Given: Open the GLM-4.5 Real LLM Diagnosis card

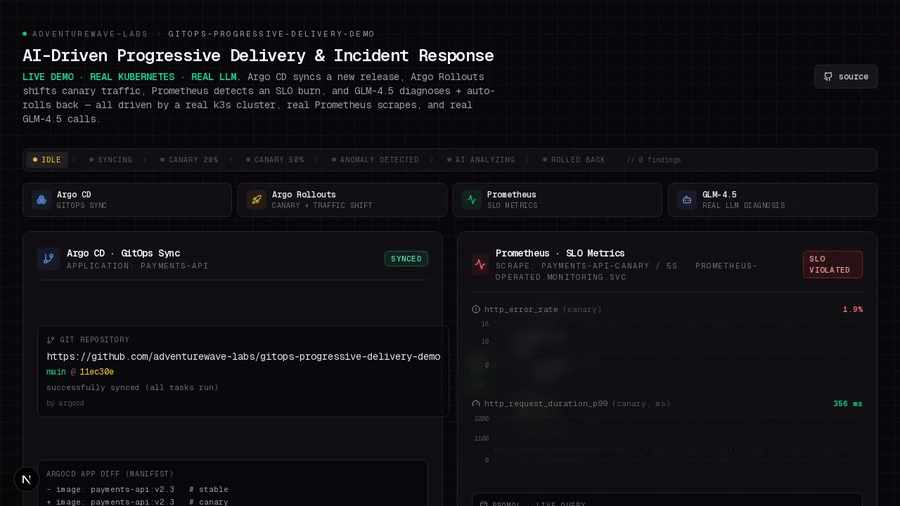Looking at the screenshot, I should pos(773,200).
